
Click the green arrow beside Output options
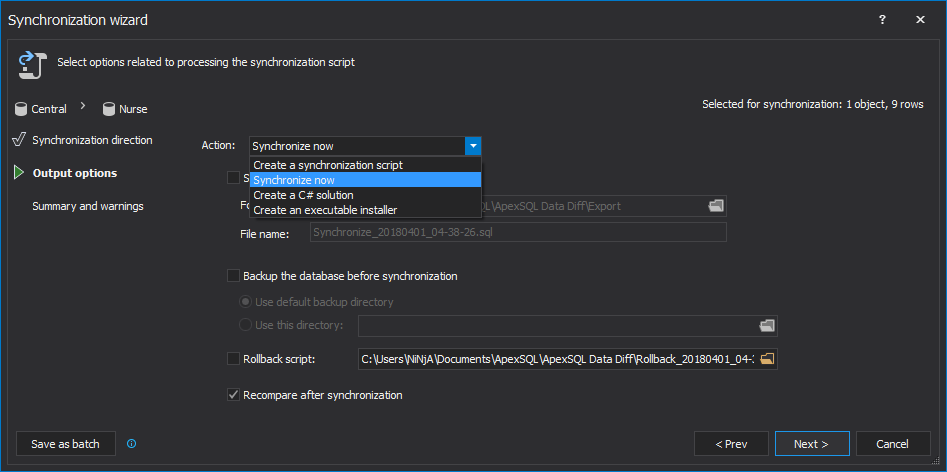point(19,173)
